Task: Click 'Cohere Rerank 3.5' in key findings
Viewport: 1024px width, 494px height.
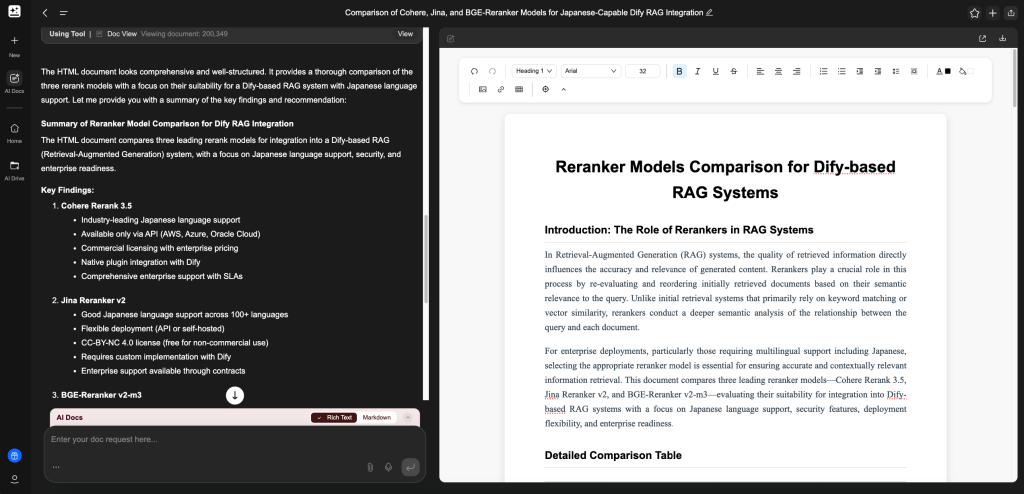Action: coord(97,206)
